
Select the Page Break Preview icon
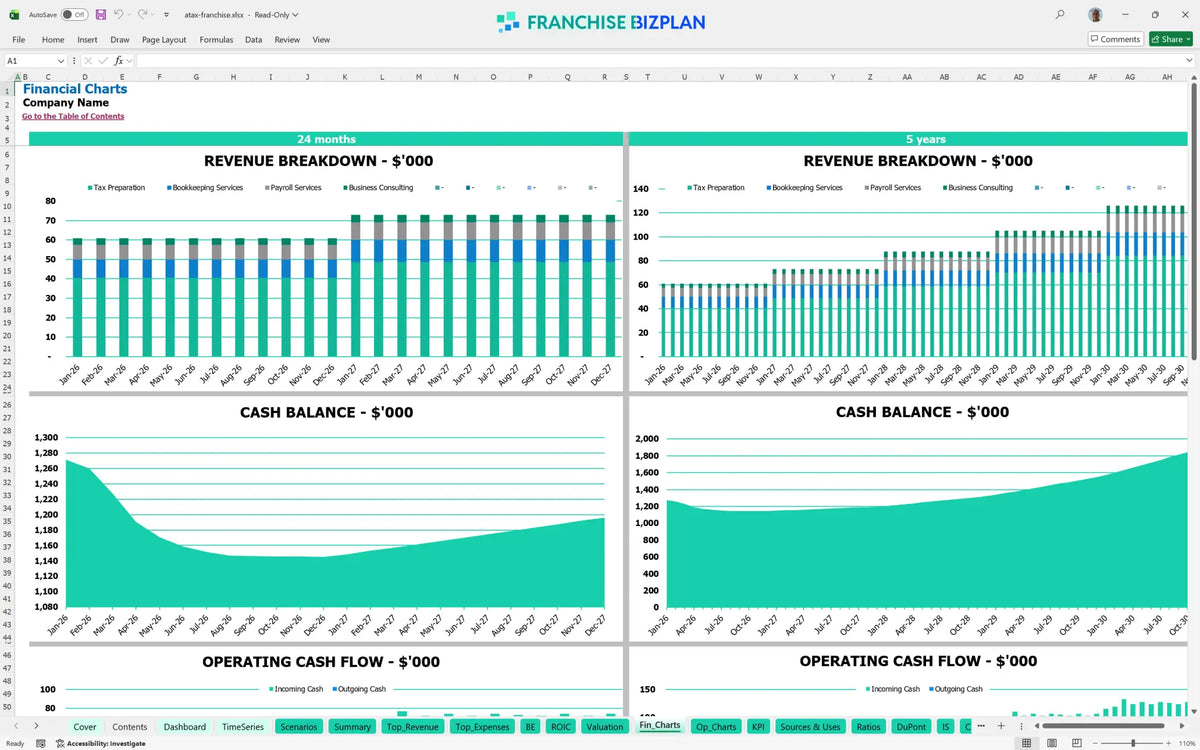tap(1075, 743)
